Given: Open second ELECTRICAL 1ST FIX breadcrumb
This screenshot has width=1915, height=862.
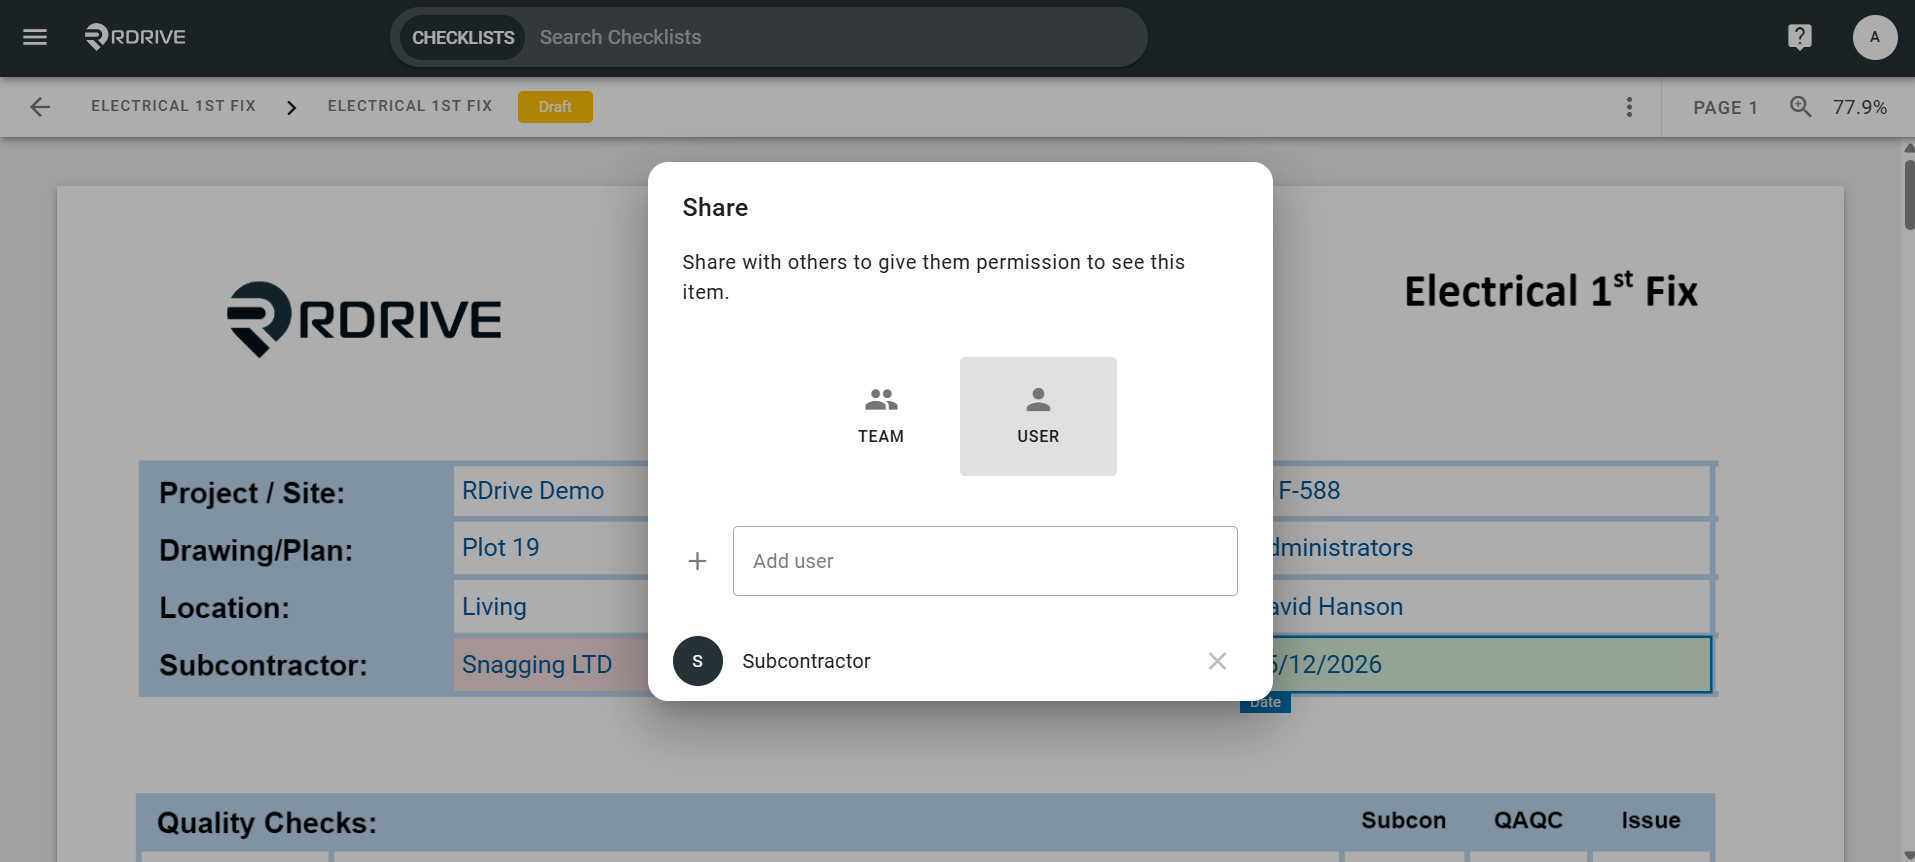Looking at the screenshot, I should point(410,106).
